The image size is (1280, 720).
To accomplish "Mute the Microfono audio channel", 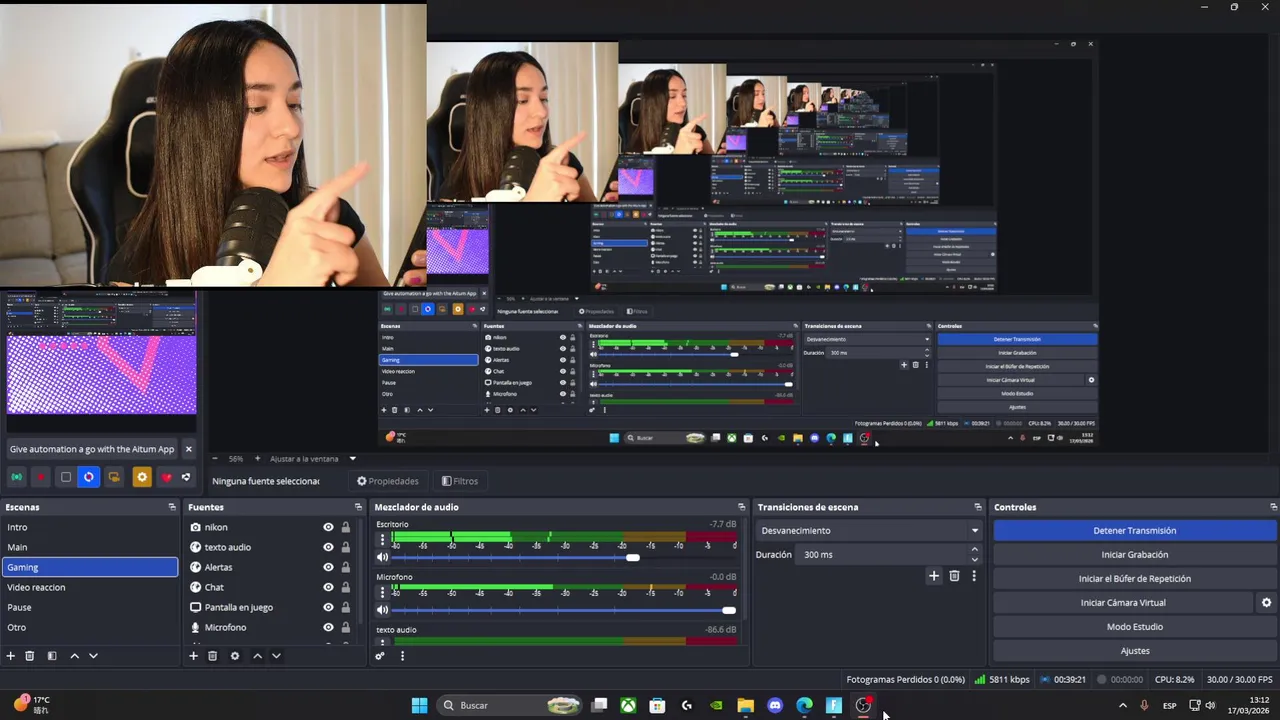I will tap(382, 610).
